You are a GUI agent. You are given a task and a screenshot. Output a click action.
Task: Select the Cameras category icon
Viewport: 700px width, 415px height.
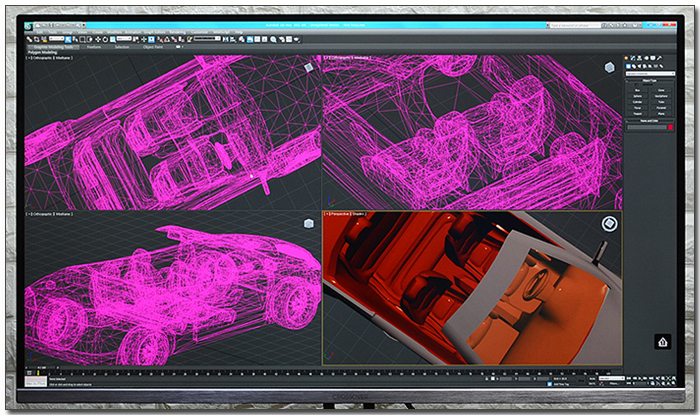coord(646,66)
